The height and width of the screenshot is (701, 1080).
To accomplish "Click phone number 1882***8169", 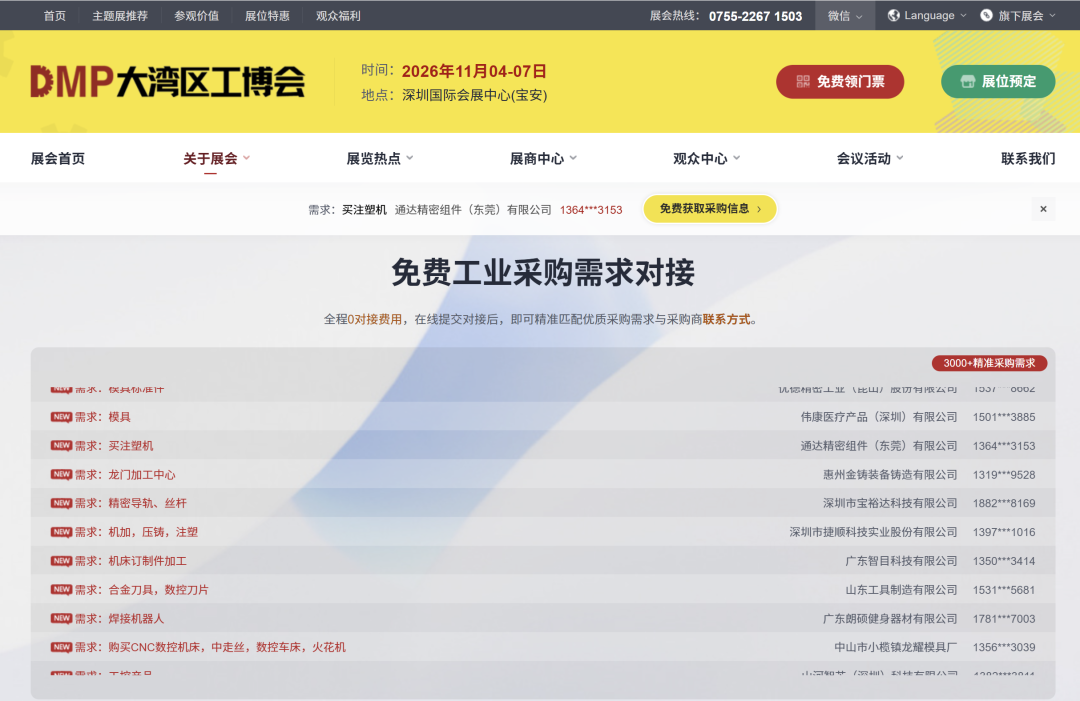I will tap(1004, 503).
